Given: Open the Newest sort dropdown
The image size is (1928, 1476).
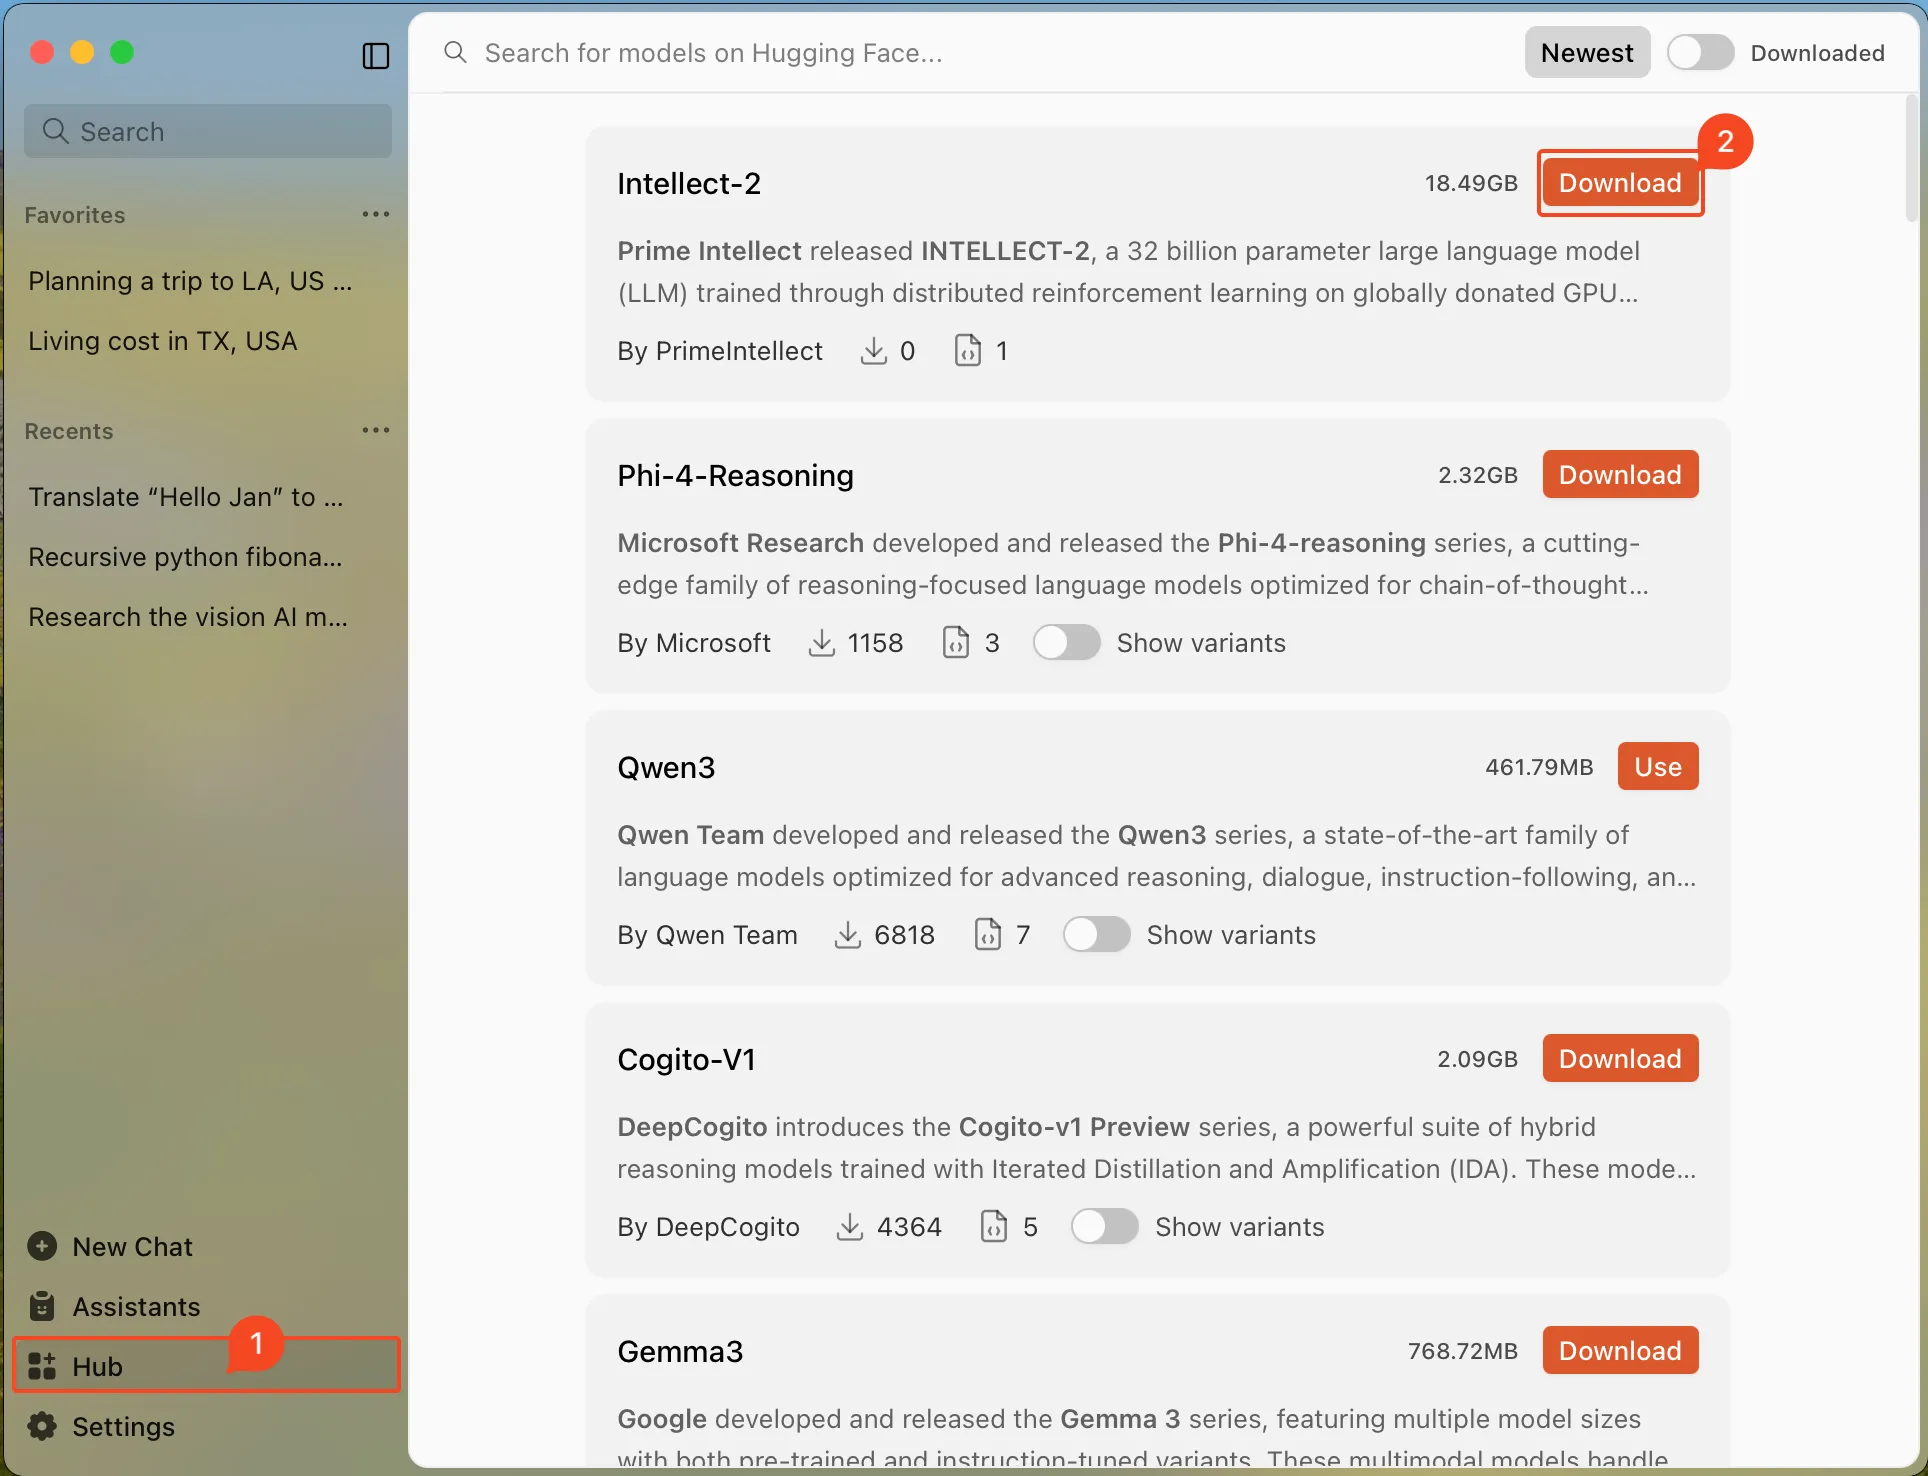Looking at the screenshot, I should (x=1587, y=52).
